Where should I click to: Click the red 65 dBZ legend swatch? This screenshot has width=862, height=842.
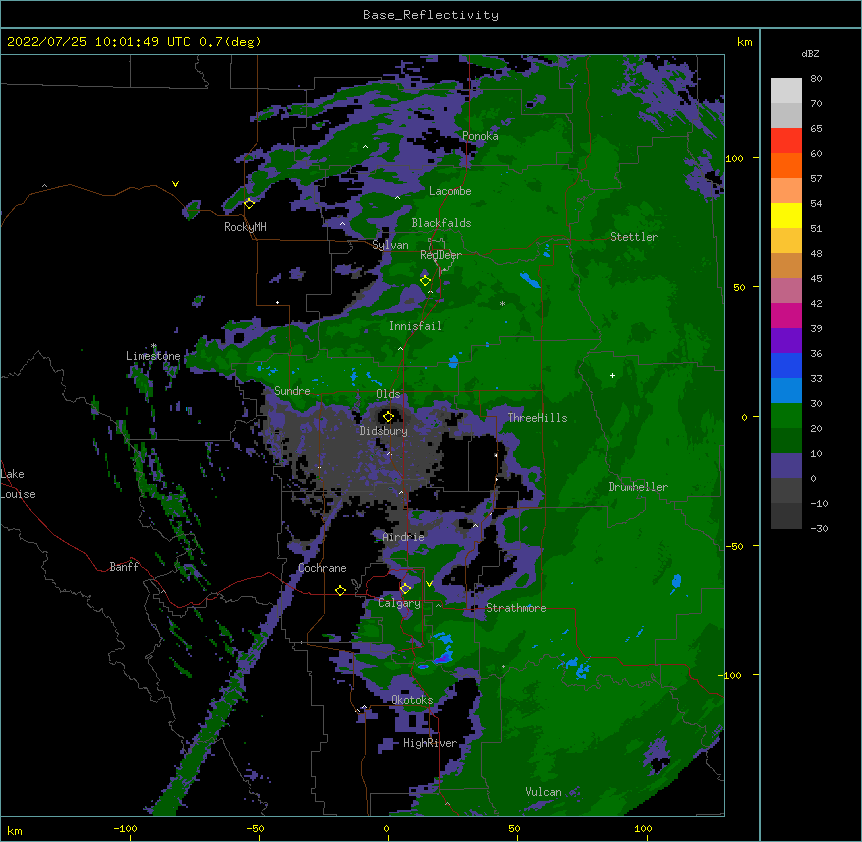coord(786,141)
